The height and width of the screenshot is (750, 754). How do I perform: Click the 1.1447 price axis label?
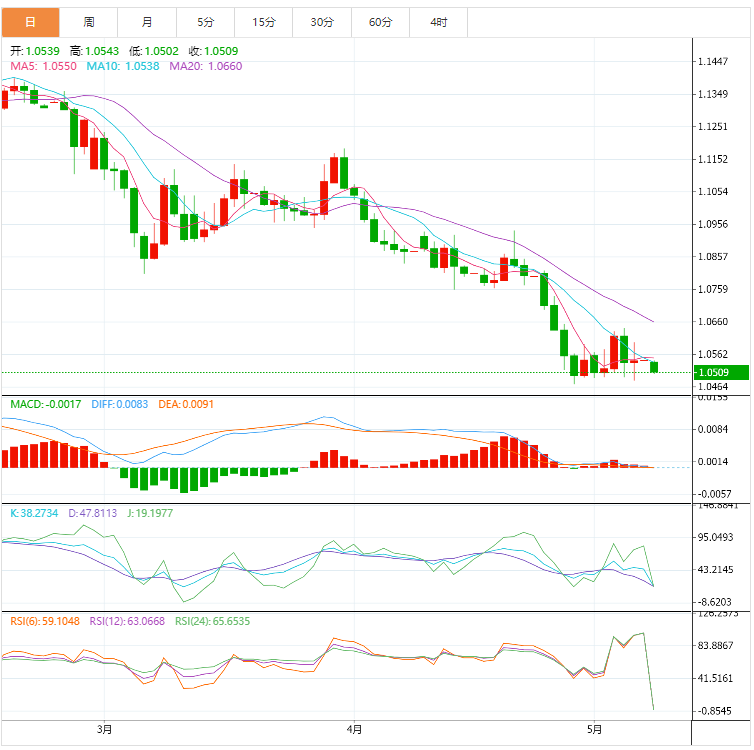pyautogui.click(x=713, y=62)
